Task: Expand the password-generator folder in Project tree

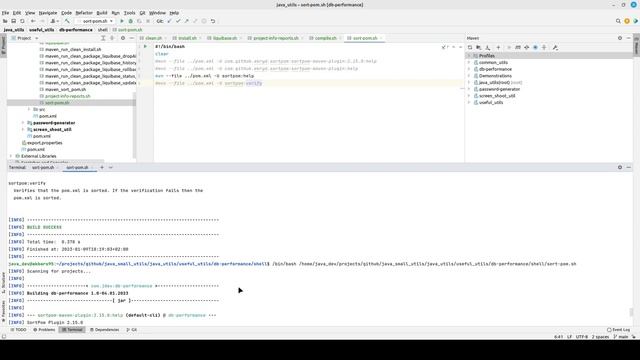Action: [x=23, y=123]
